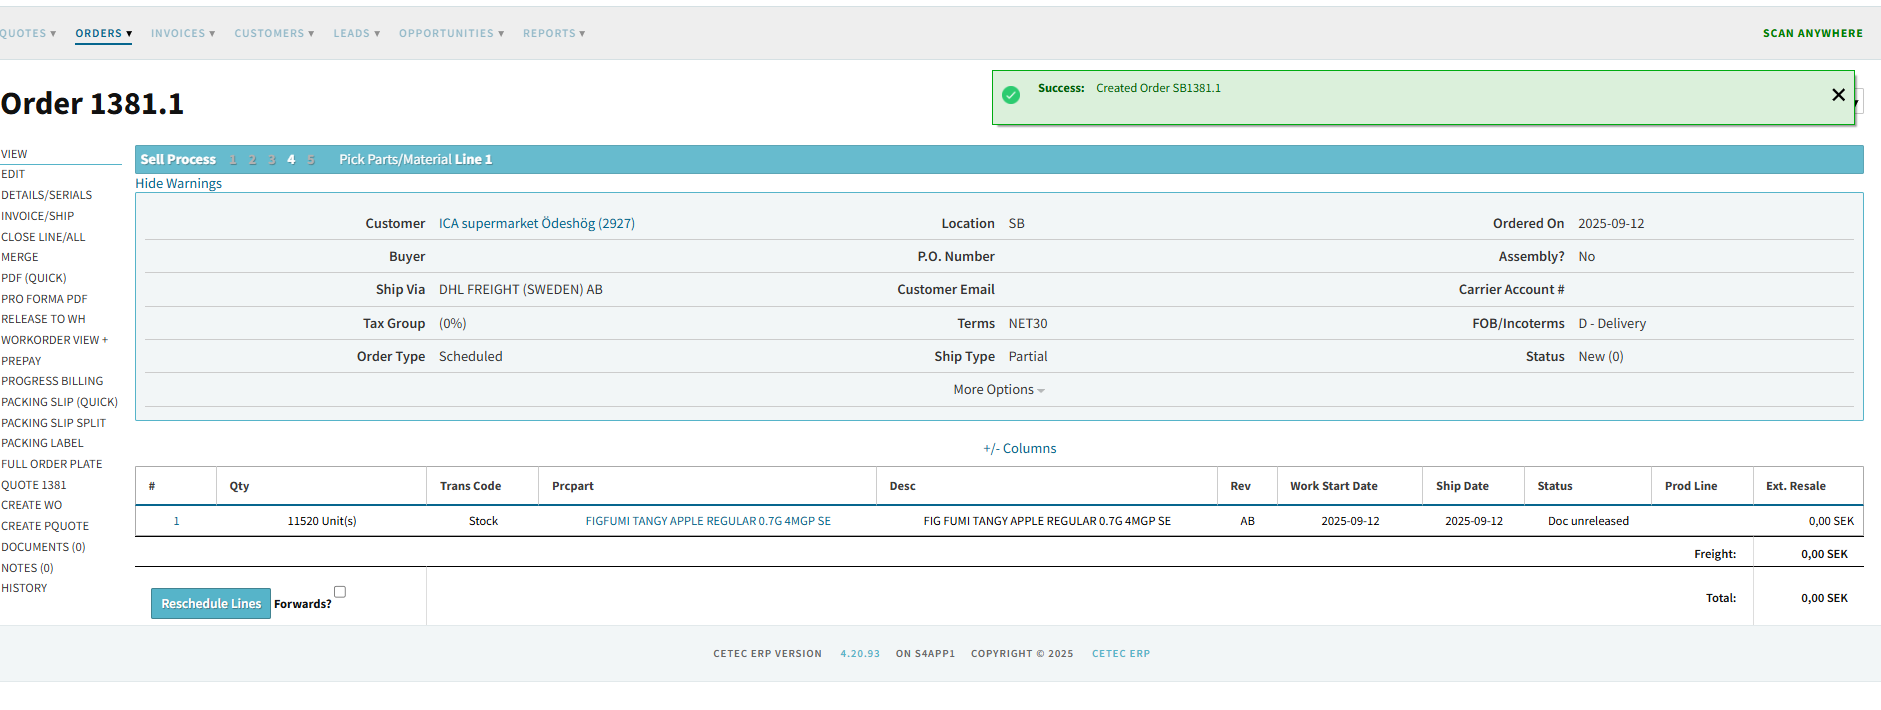Open the FIGFUMI TANGY APPLE part link
This screenshot has width=1881, height=710.
coord(708,521)
